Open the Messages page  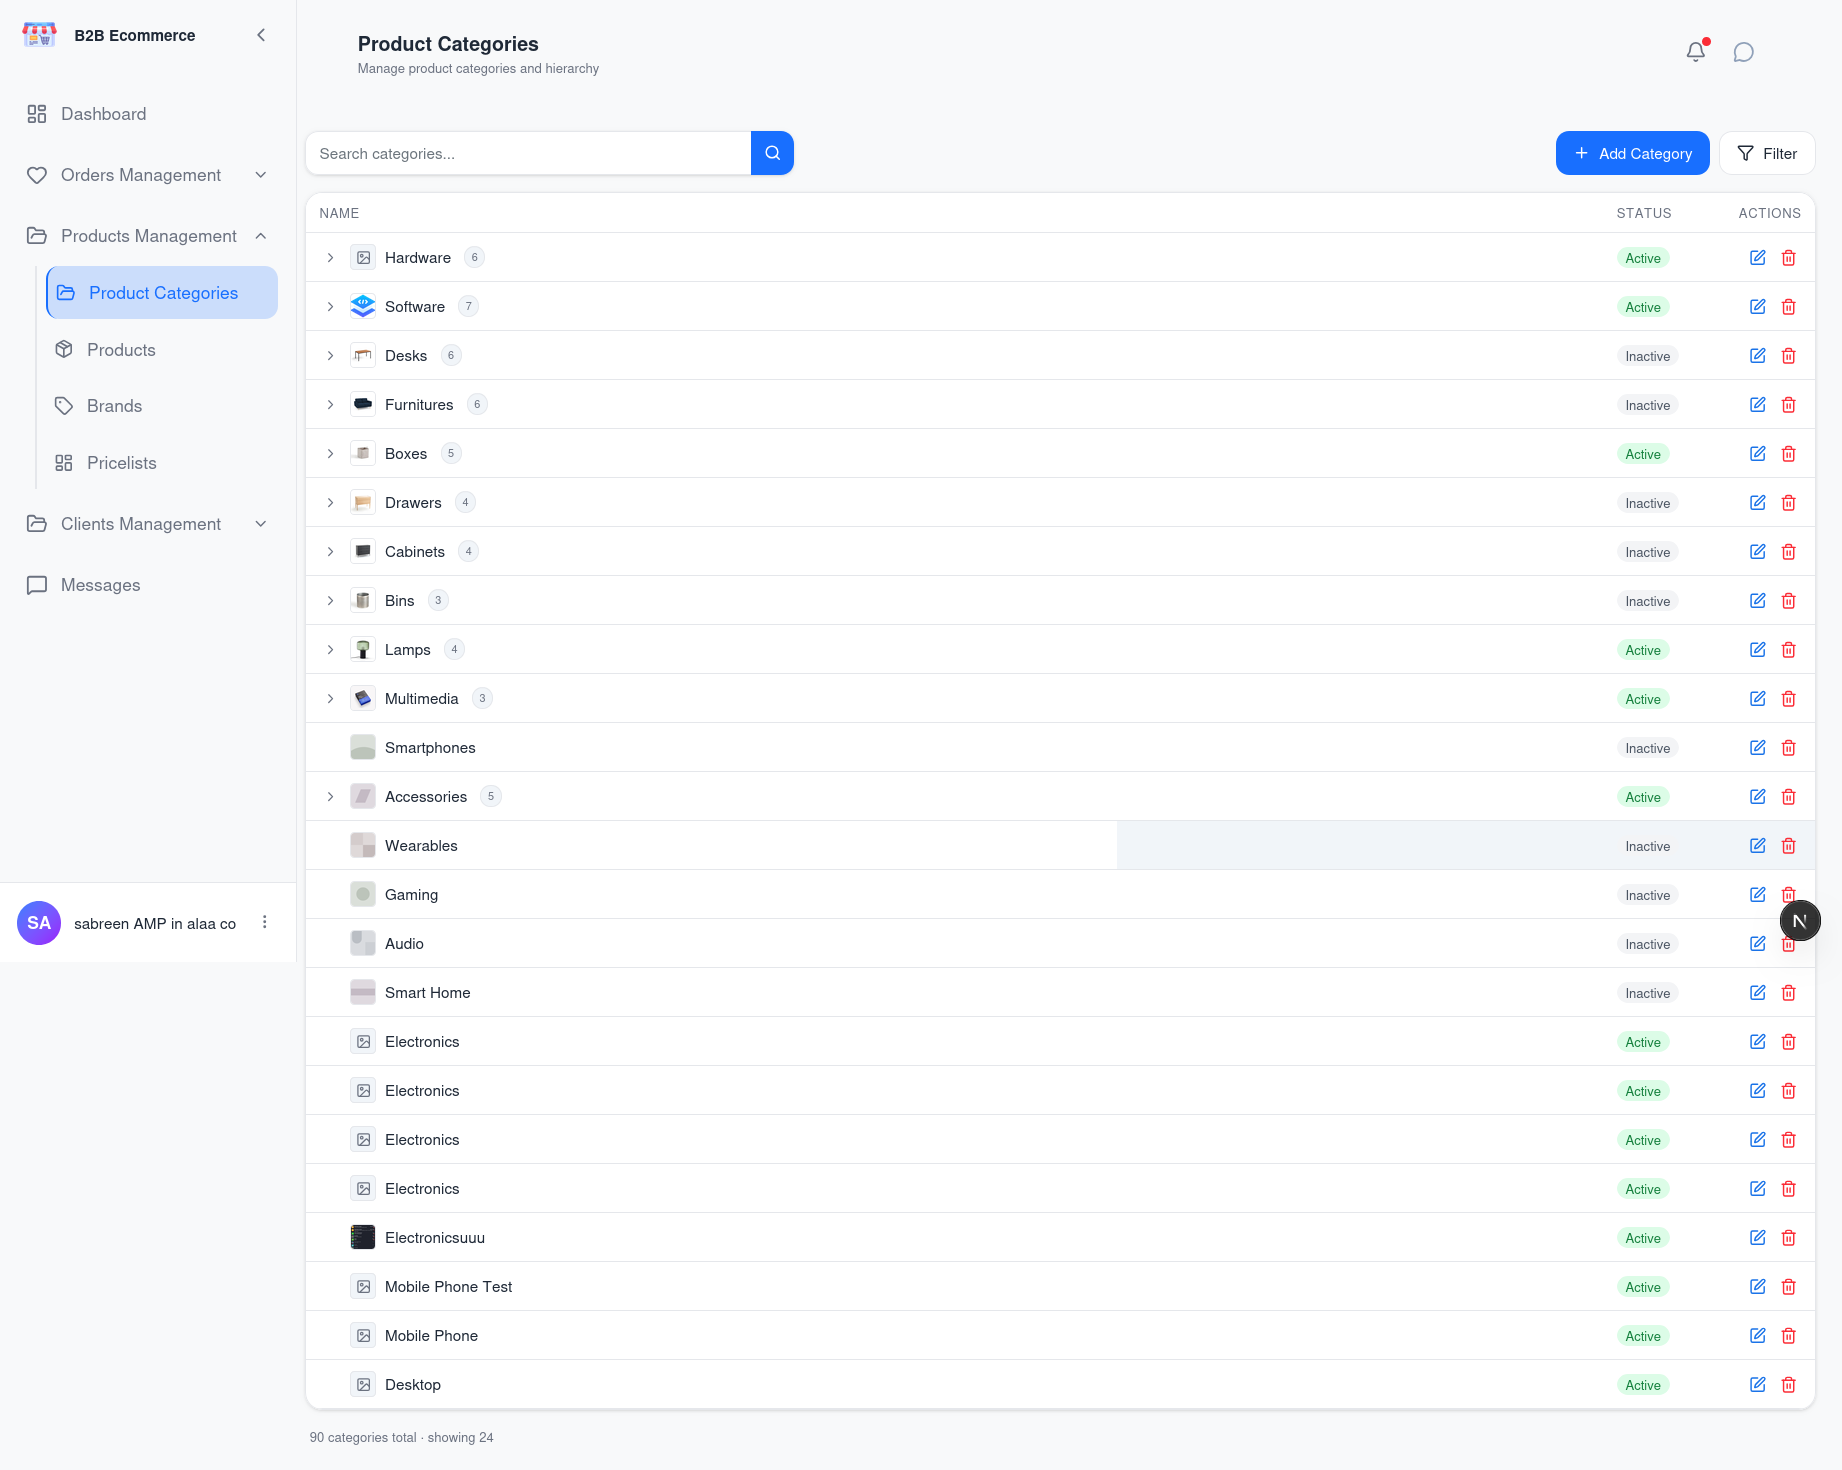148,585
